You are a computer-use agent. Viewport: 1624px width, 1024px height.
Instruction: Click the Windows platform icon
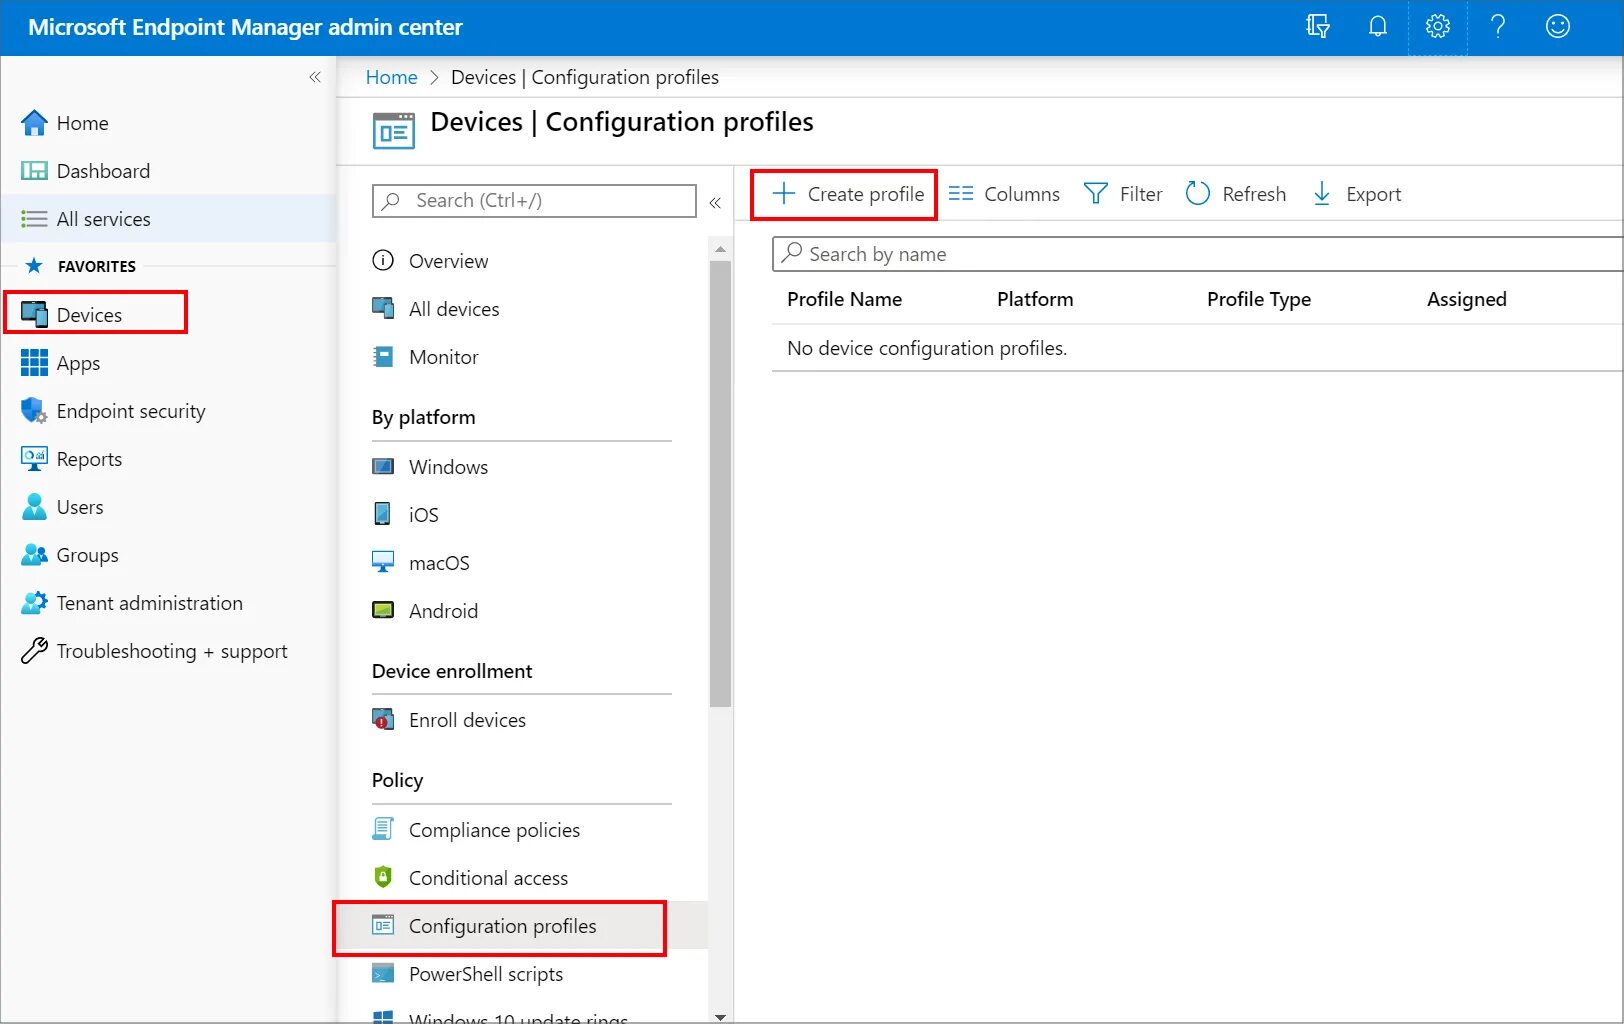383,467
